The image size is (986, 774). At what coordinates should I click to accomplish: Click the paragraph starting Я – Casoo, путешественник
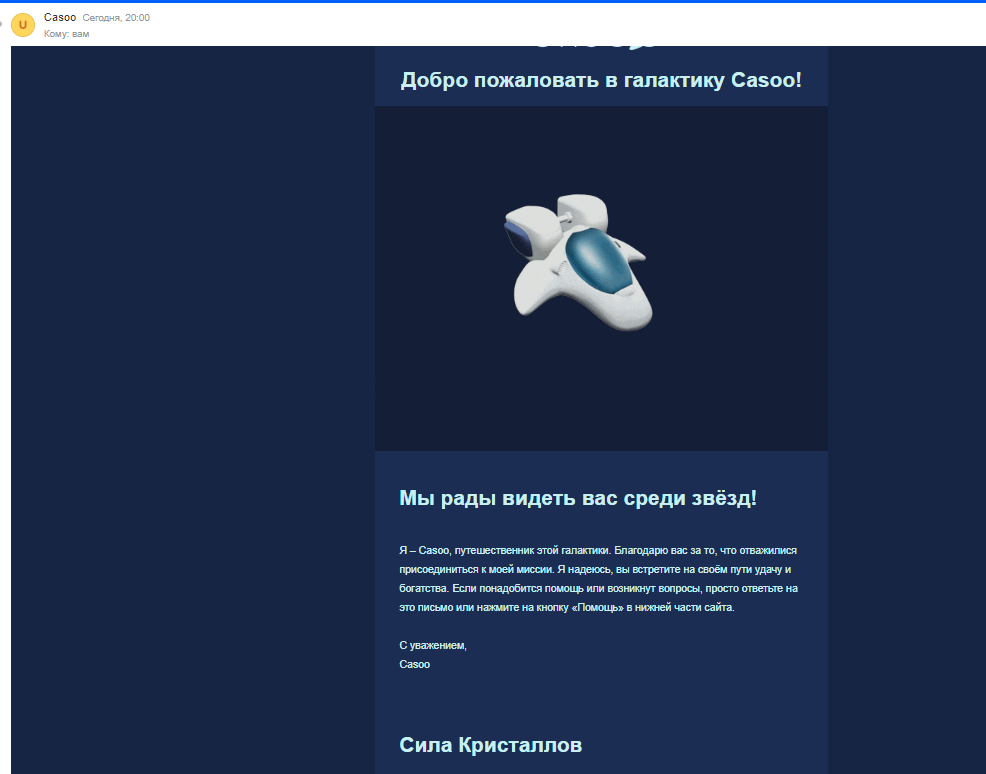(x=599, y=578)
